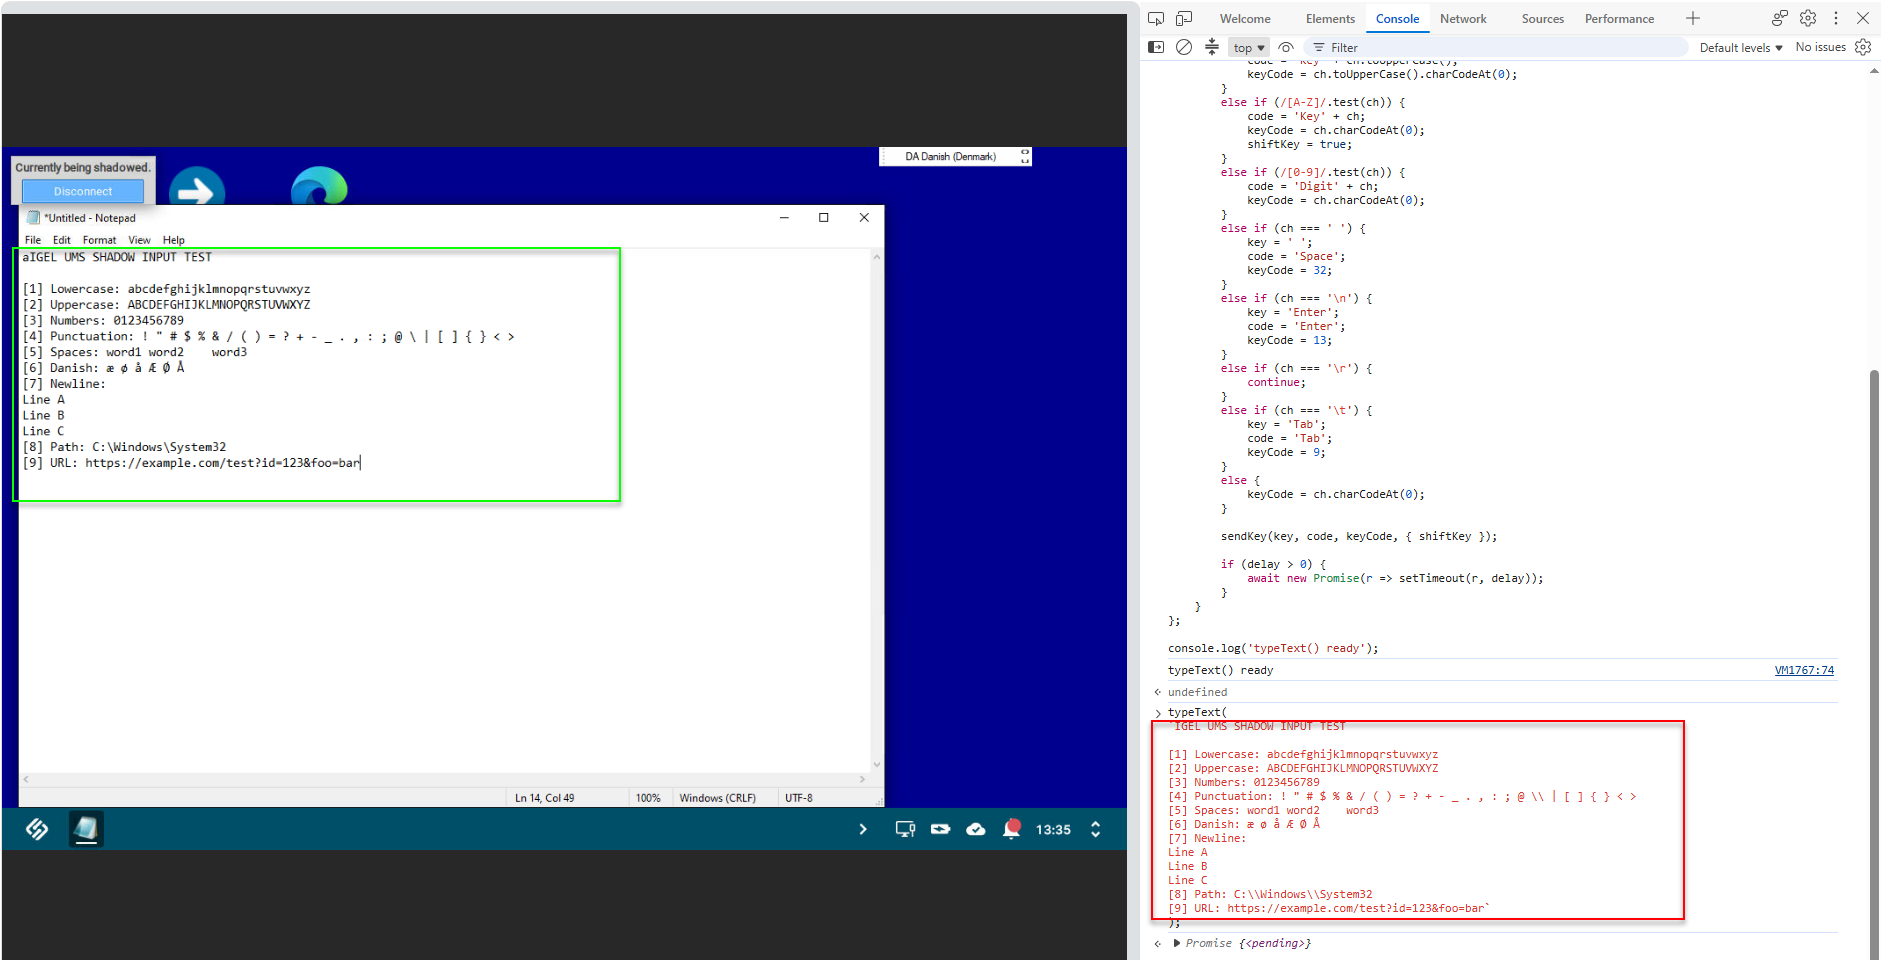Click the battery status tray icon
The image size is (1881, 960).
[x=940, y=829]
